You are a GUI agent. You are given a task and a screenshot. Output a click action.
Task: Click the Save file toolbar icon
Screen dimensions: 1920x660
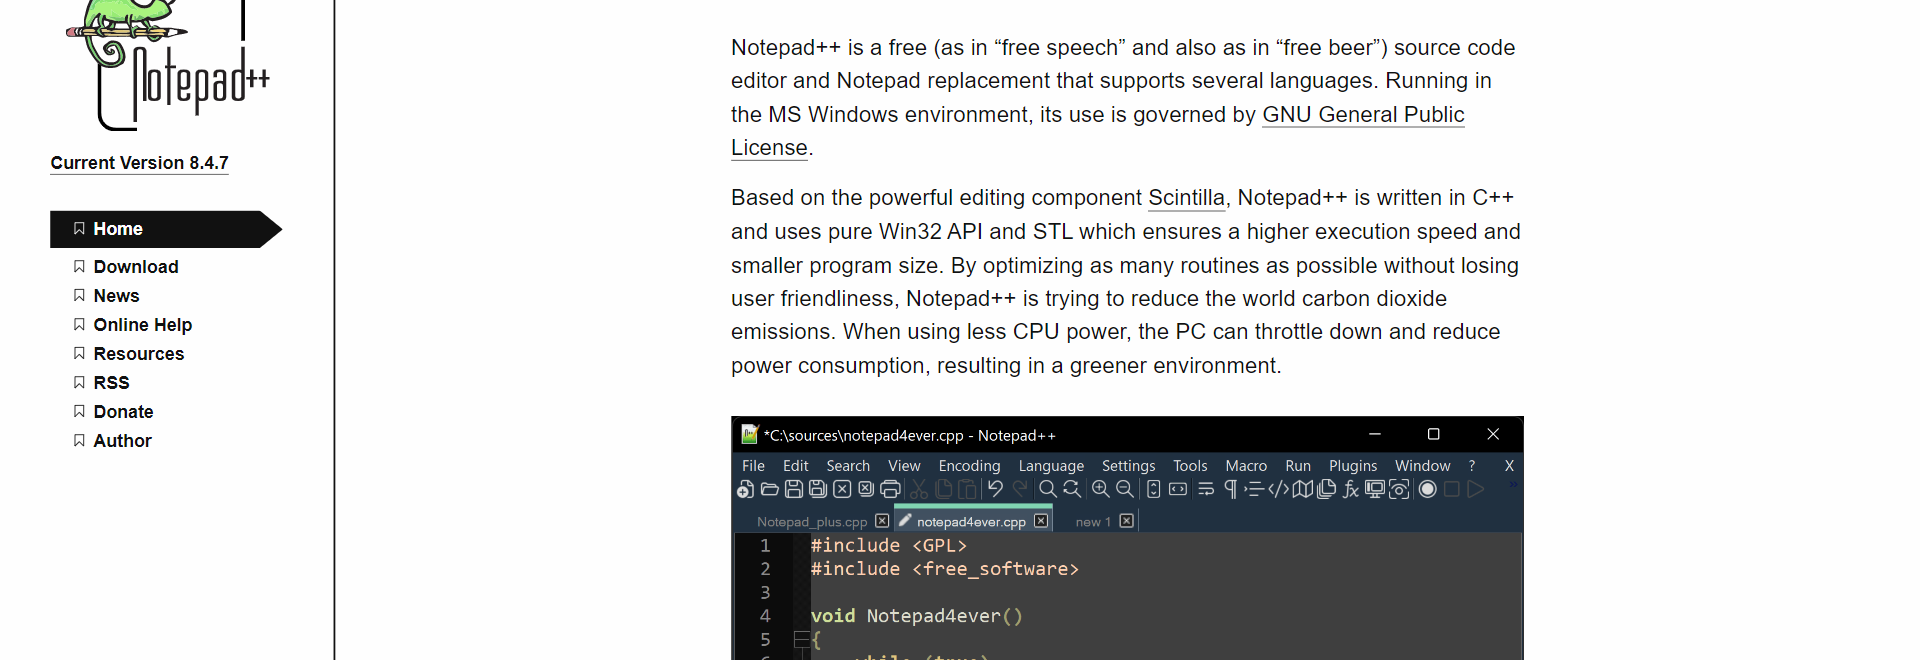coord(794,489)
